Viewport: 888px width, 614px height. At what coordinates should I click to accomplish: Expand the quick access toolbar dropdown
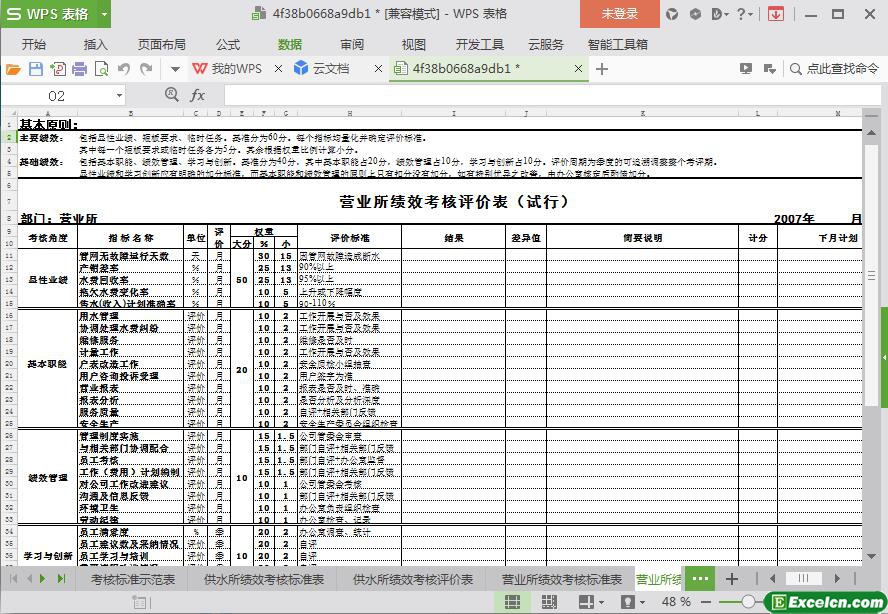(x=175, y=70)
